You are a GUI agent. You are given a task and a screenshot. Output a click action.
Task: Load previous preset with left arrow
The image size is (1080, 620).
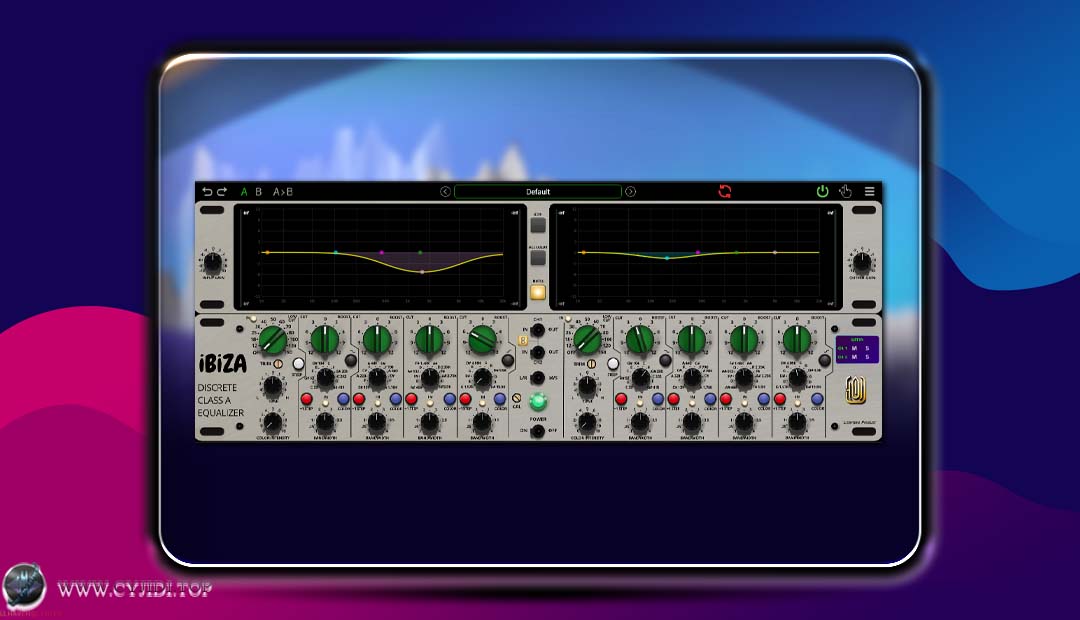pos(445,192)
